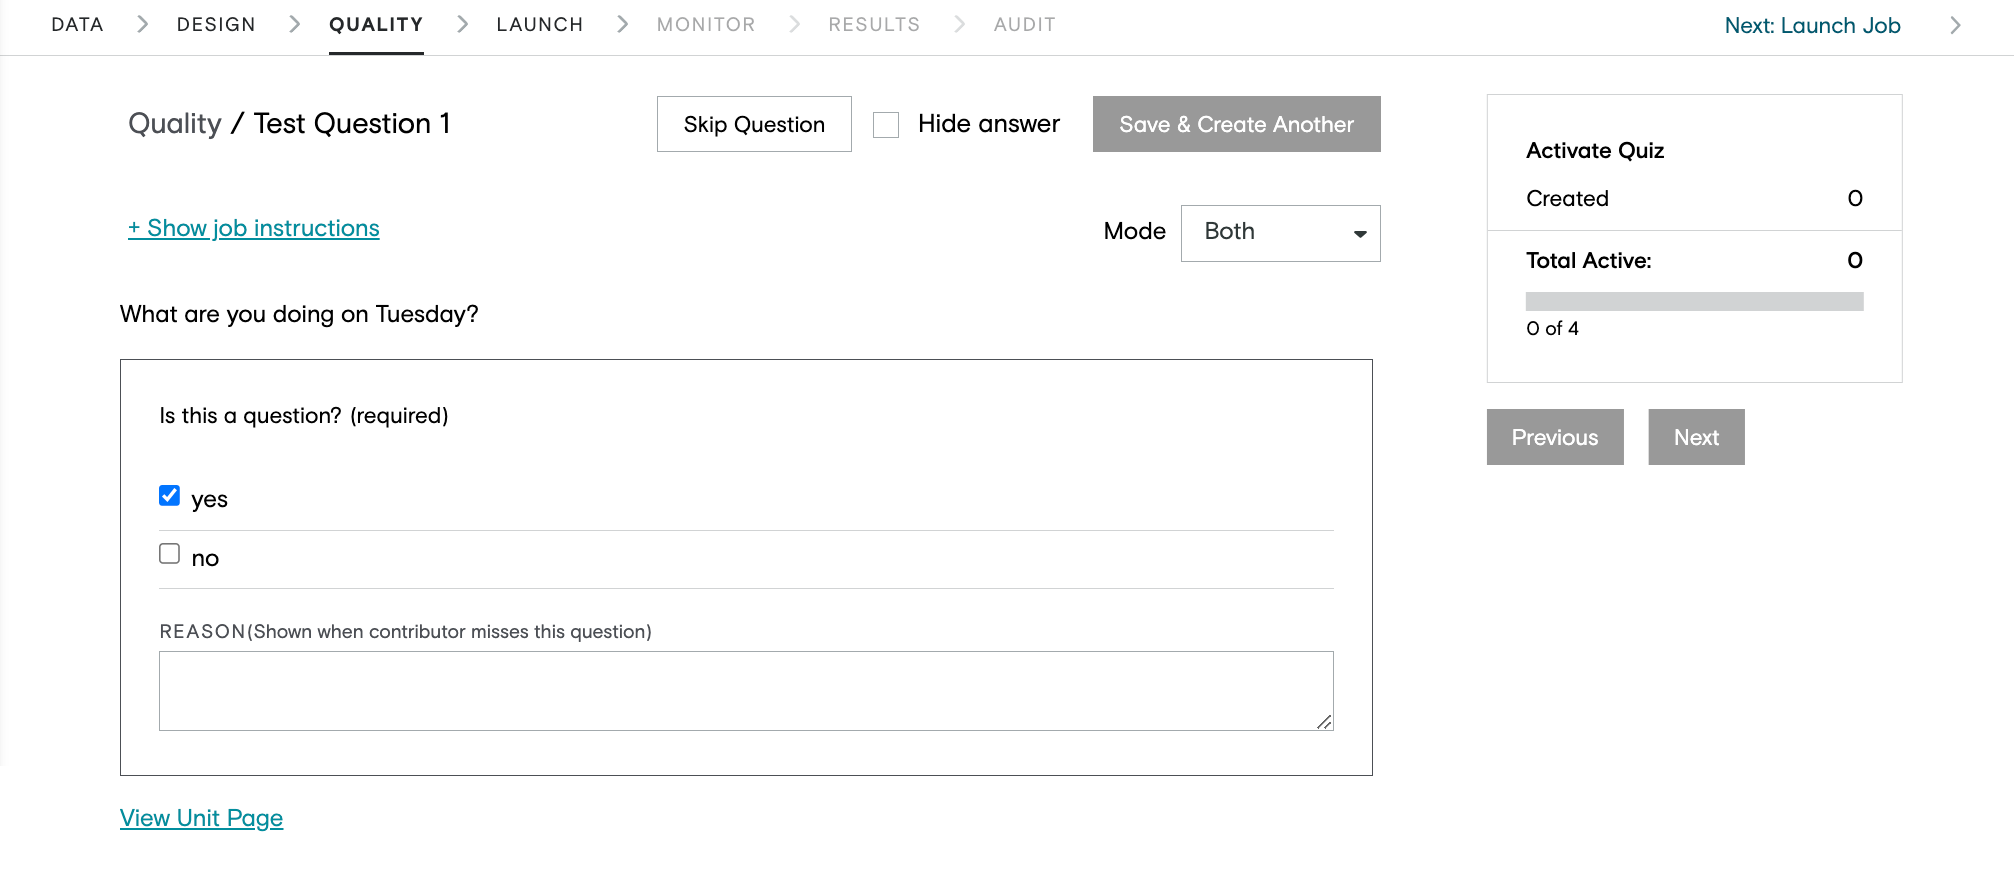
Task: Enable the Hide answer checkbox
Action: coord(886,125)
